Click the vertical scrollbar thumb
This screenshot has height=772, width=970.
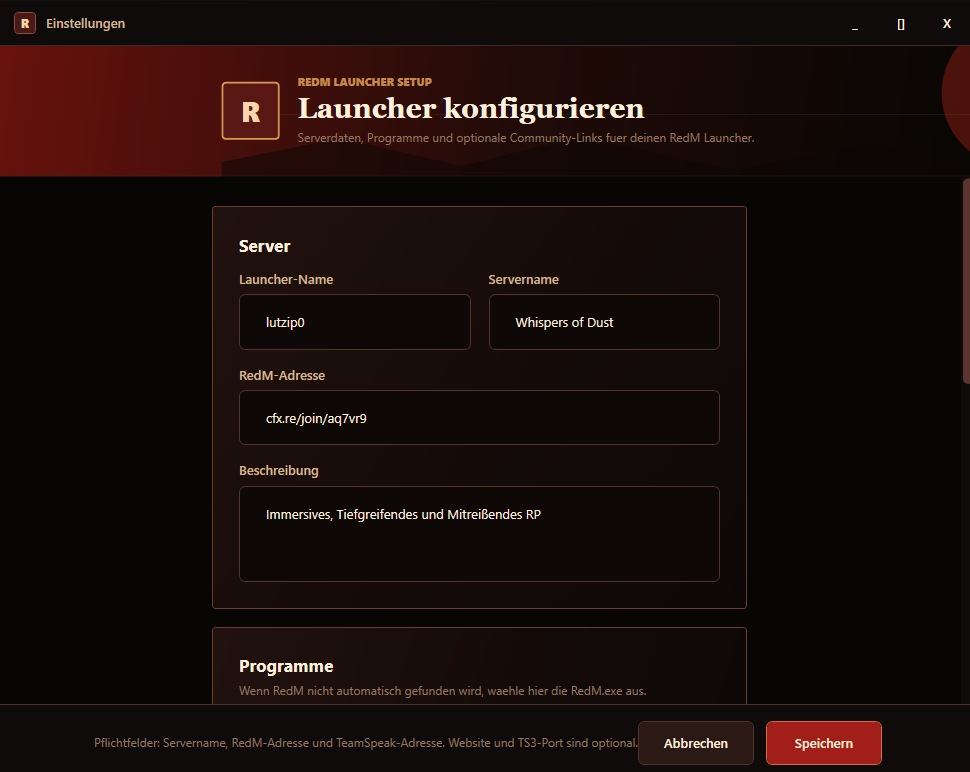[966, 281]
